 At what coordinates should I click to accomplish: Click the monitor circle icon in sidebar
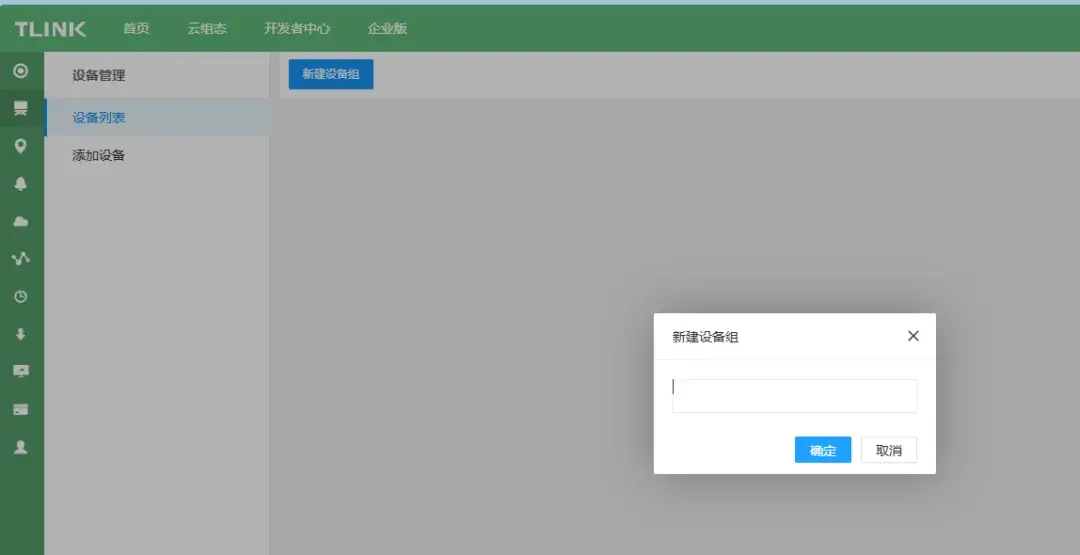coord(21,70)
